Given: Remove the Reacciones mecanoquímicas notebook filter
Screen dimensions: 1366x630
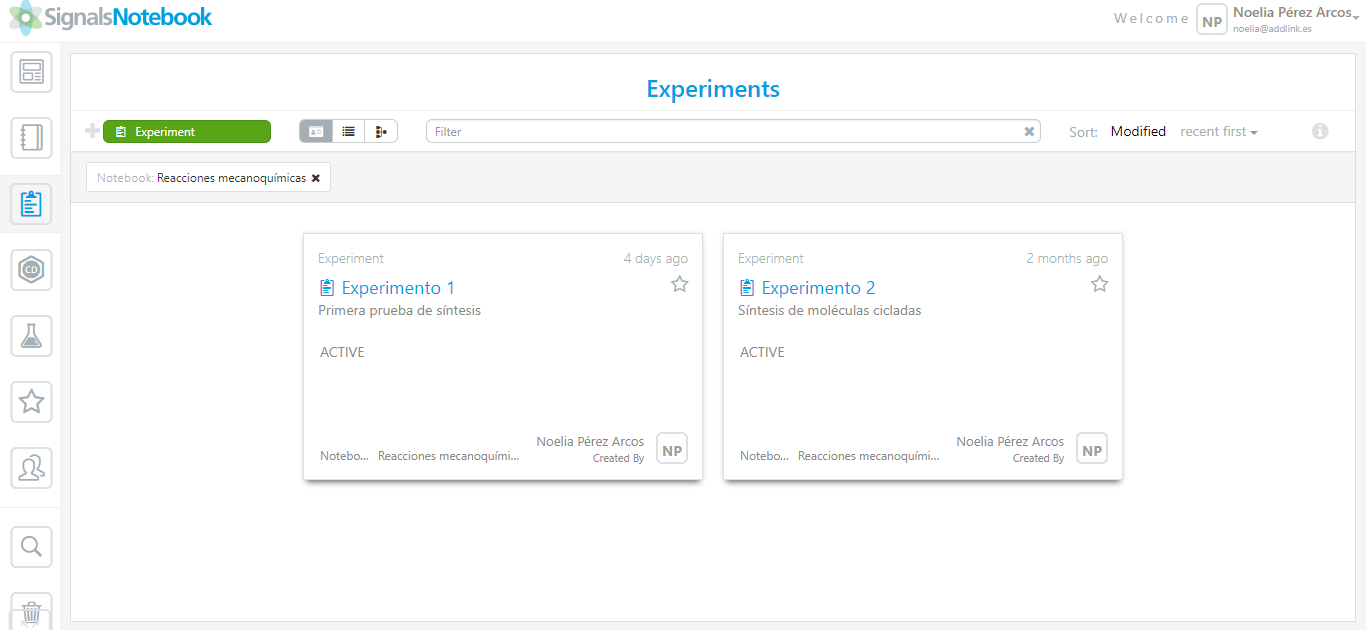Looking at the screenshot, I should [x=316, y=178].
